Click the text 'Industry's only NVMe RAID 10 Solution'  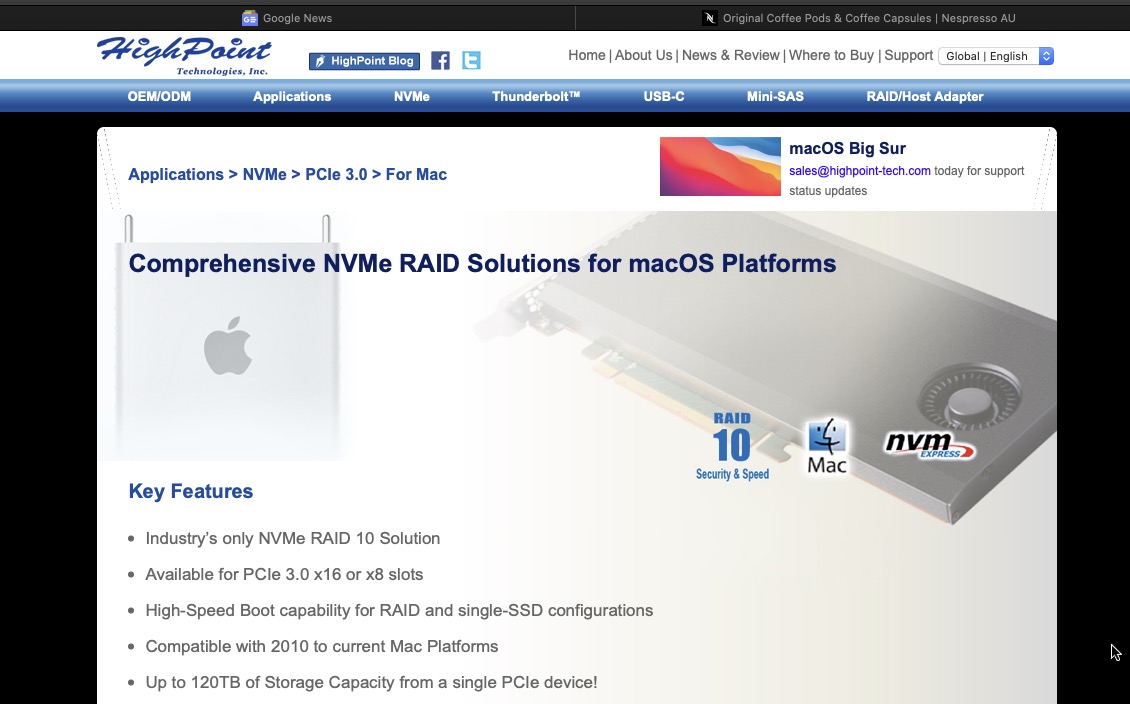pyautogui.click(x=293, y=538)
